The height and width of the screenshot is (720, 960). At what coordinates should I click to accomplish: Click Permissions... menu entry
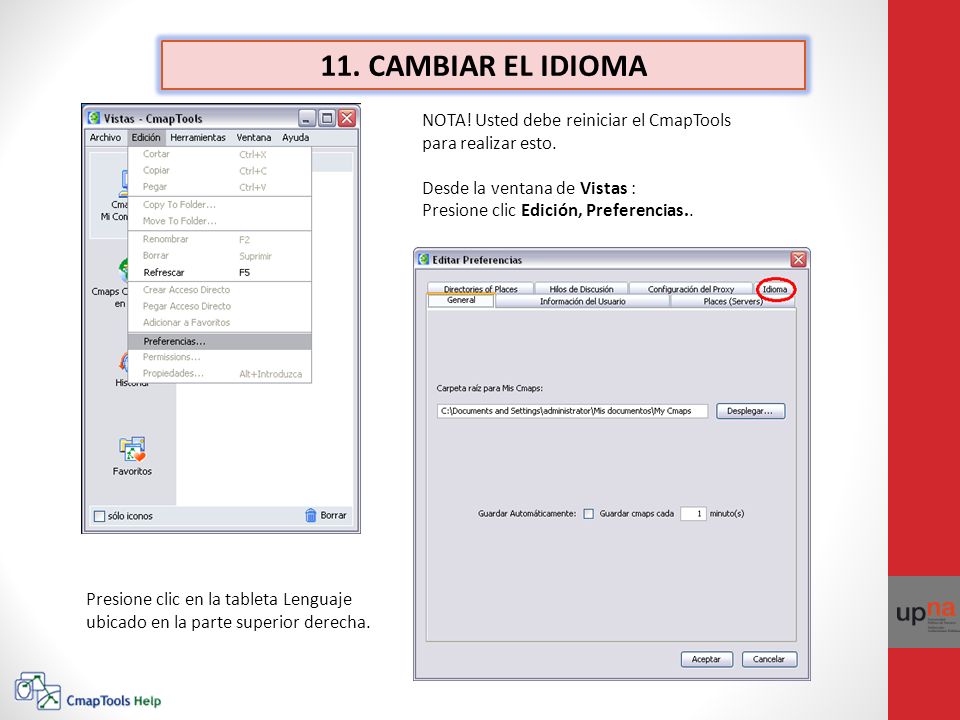(x=220, y=357)
